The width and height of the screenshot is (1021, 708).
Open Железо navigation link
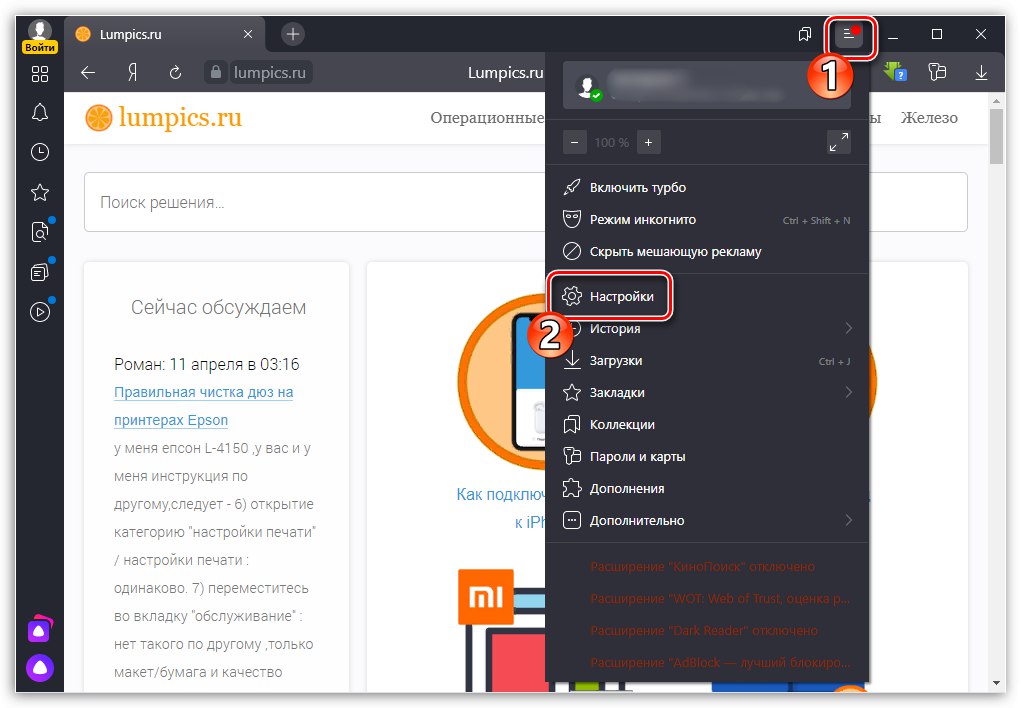(x=929, y=118)
